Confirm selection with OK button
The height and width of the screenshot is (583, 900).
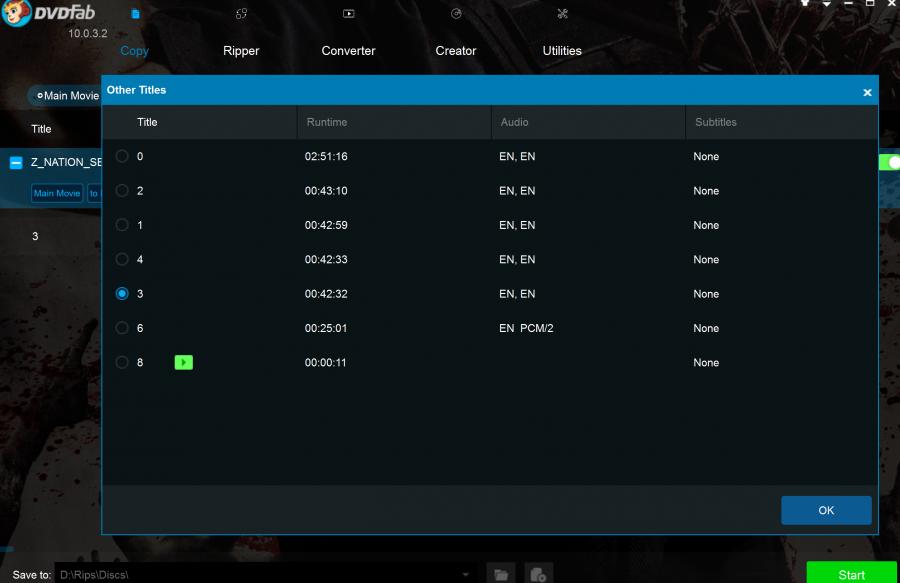tap(826, 510)
